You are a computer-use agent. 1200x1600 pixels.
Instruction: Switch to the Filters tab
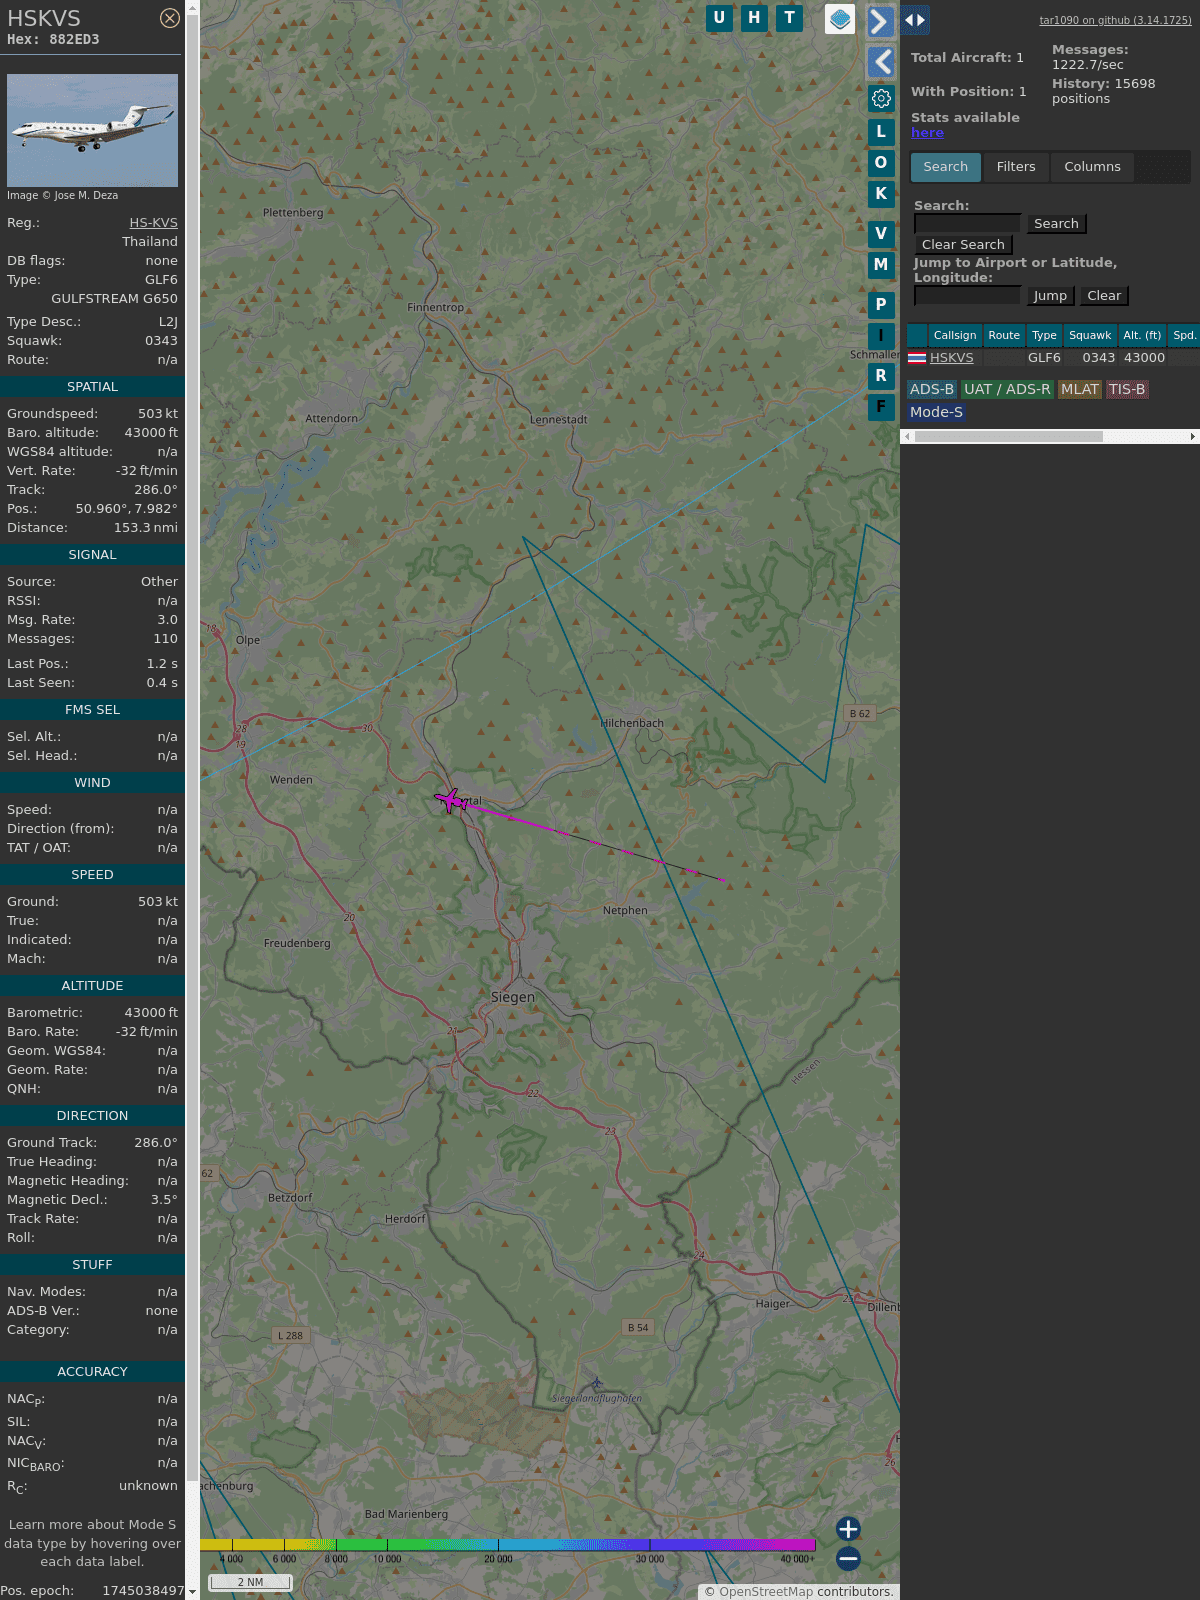pos(1016,167)
